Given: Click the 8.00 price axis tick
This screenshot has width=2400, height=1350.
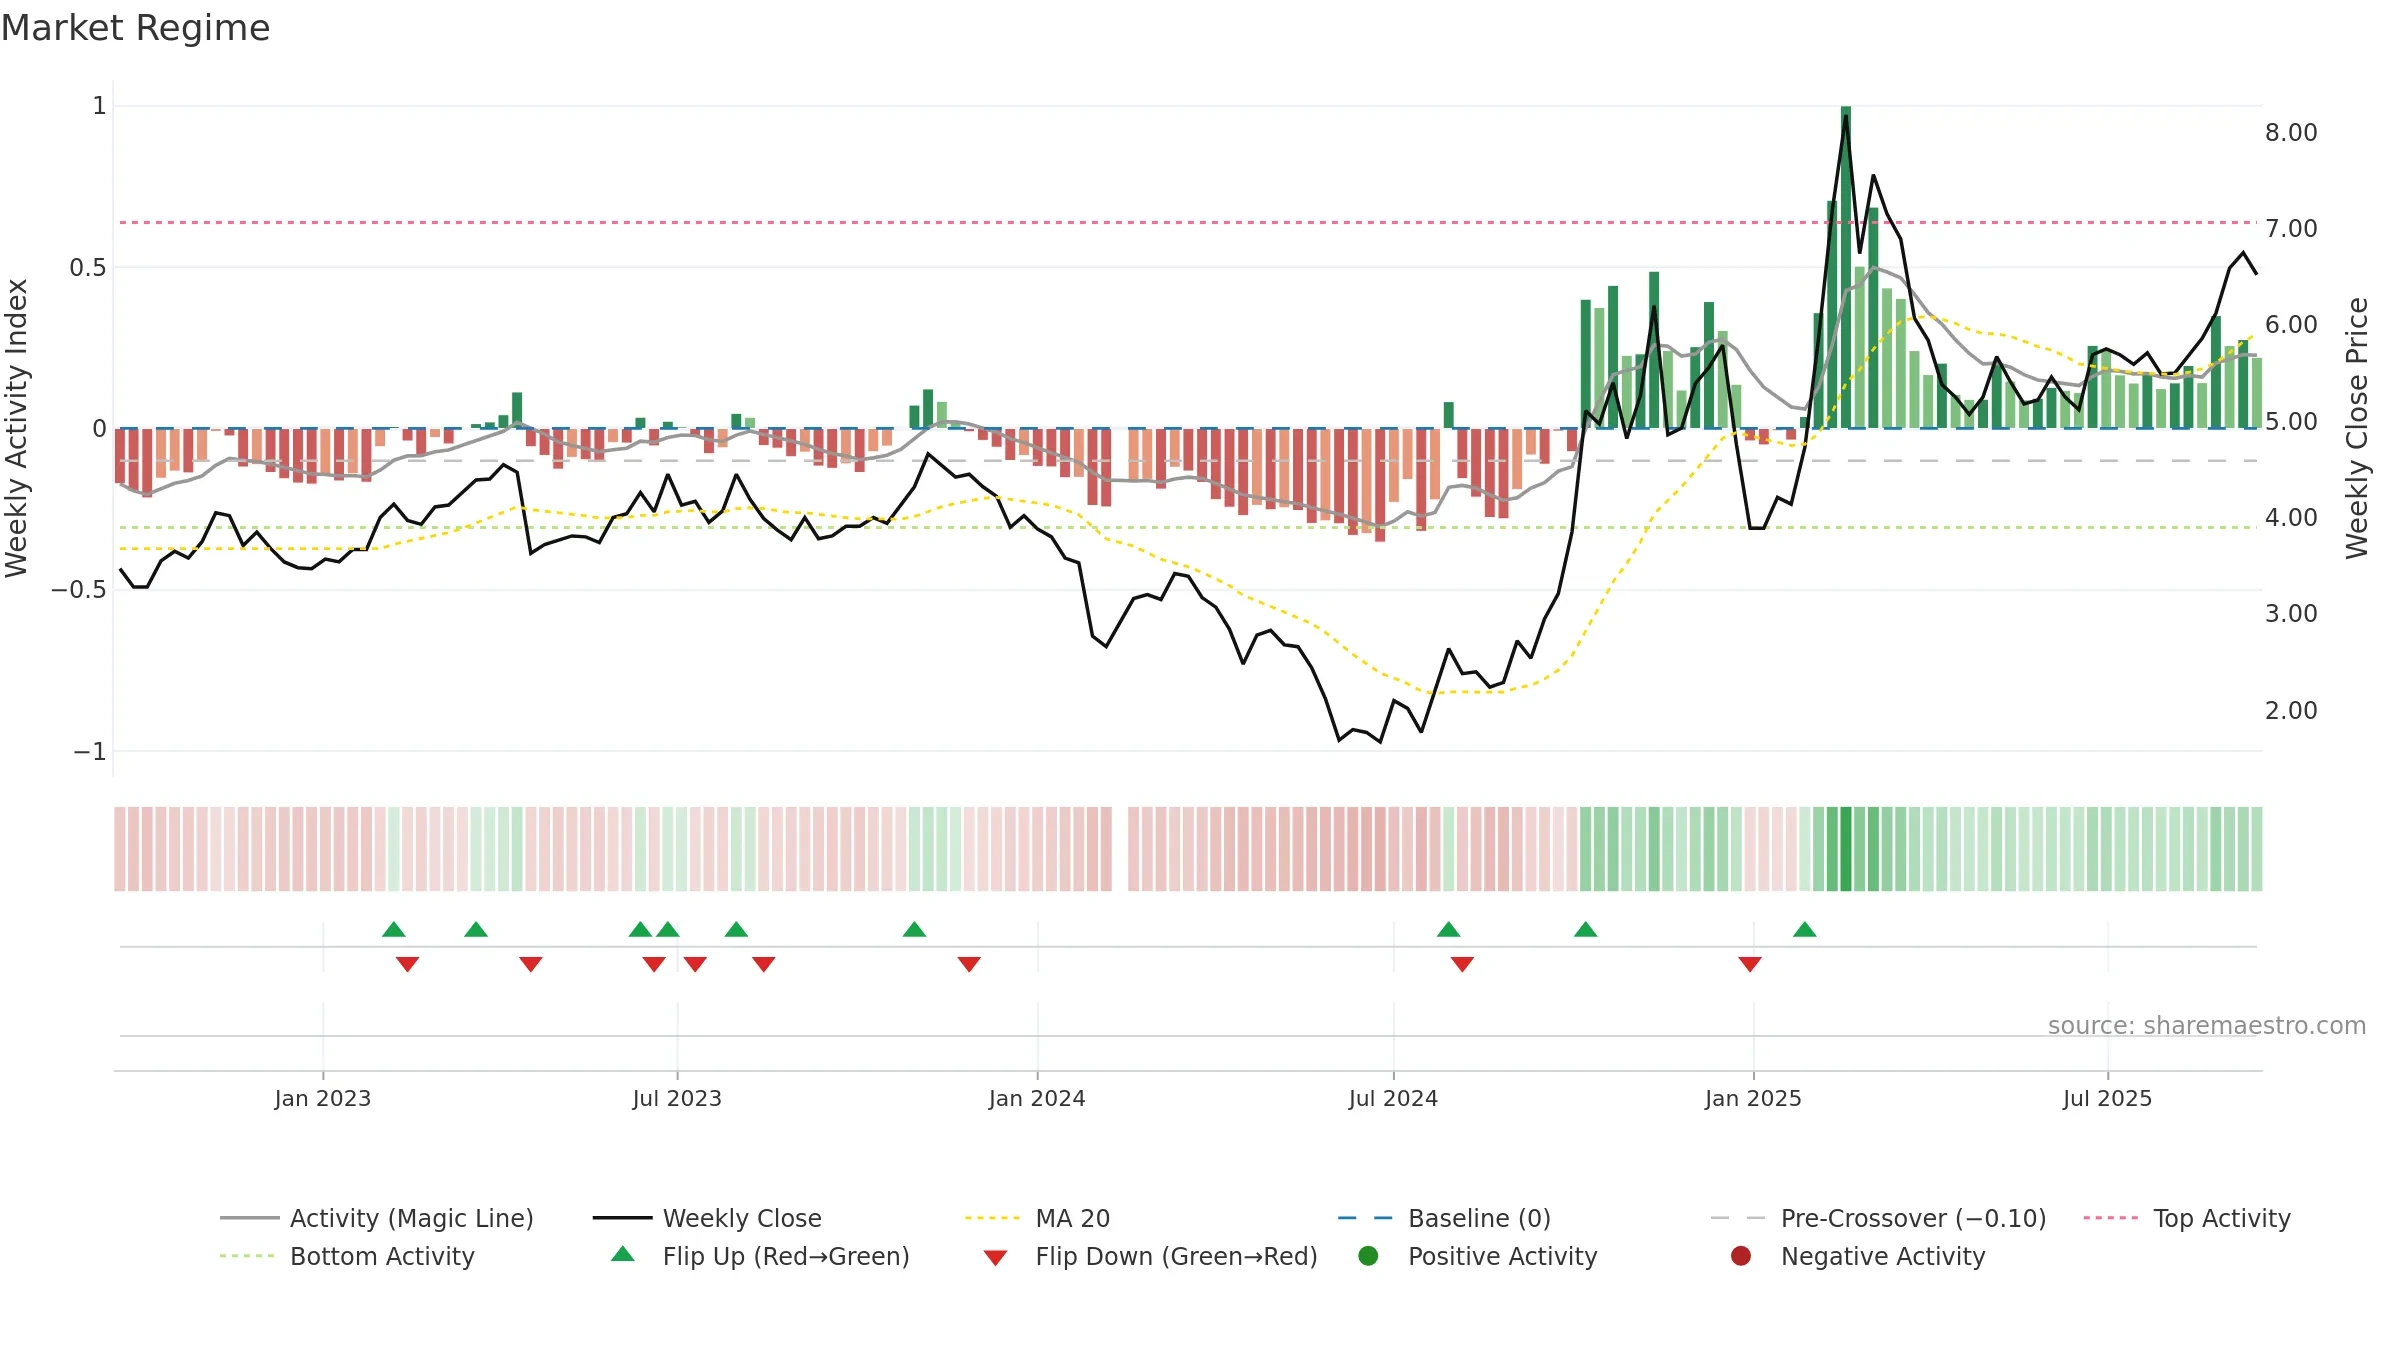Looking at the screenshot, I should point(2291,132).
